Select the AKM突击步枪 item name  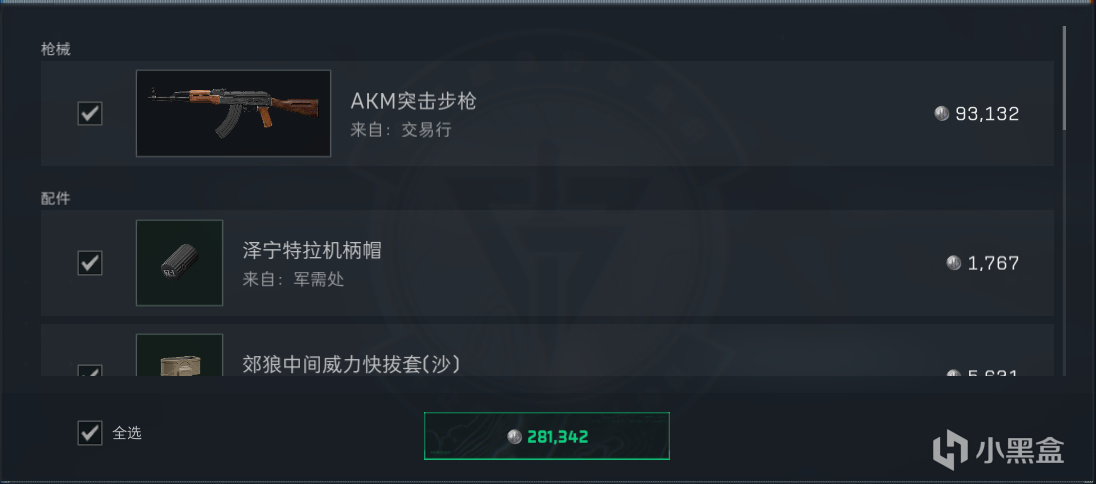click(413, 101)
